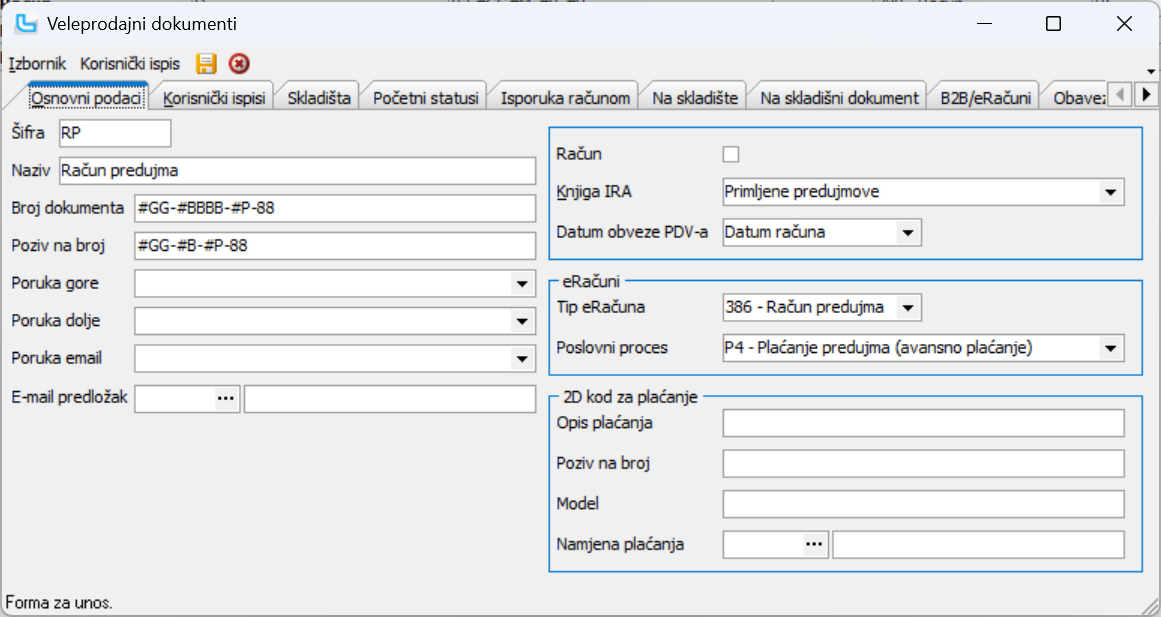Open Namjena plaćanja lookup ellipsis button
1161x617 pixels.
tap(814, 544)
